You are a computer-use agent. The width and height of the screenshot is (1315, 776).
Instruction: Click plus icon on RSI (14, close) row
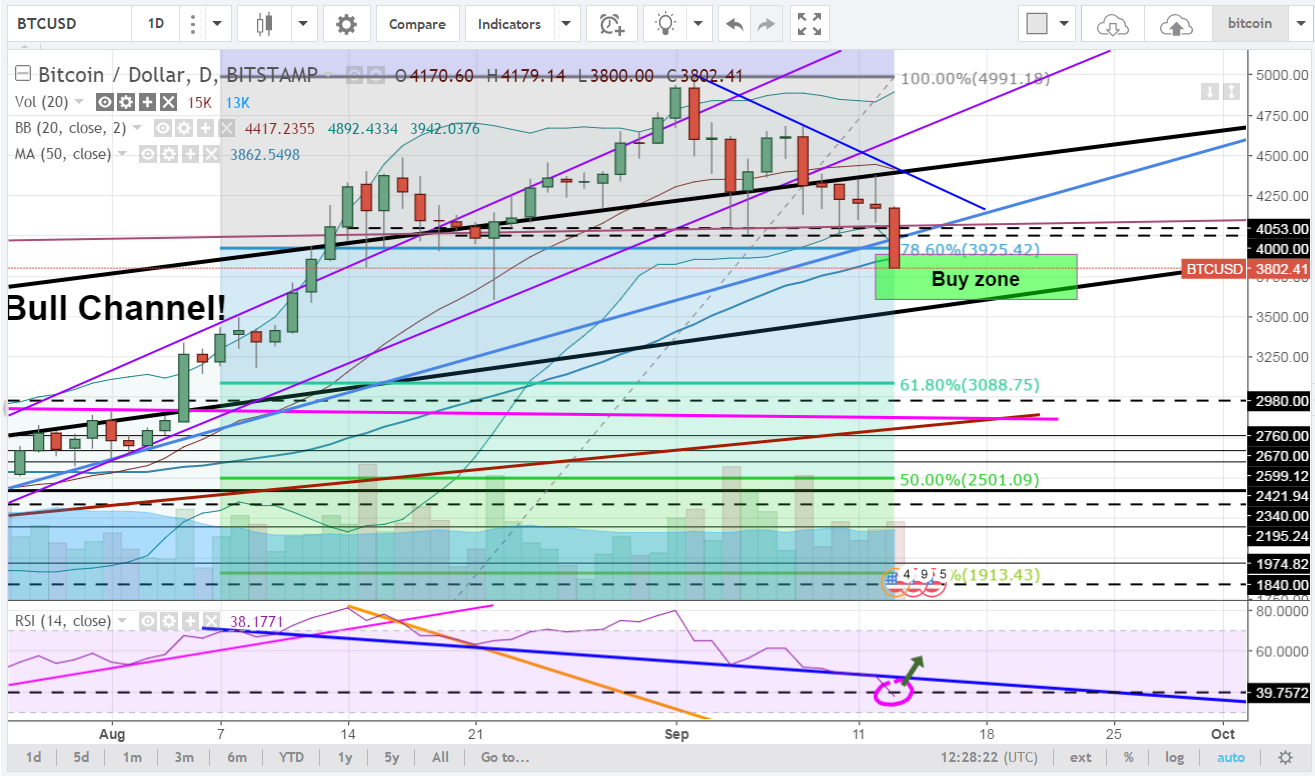[188, 621]
